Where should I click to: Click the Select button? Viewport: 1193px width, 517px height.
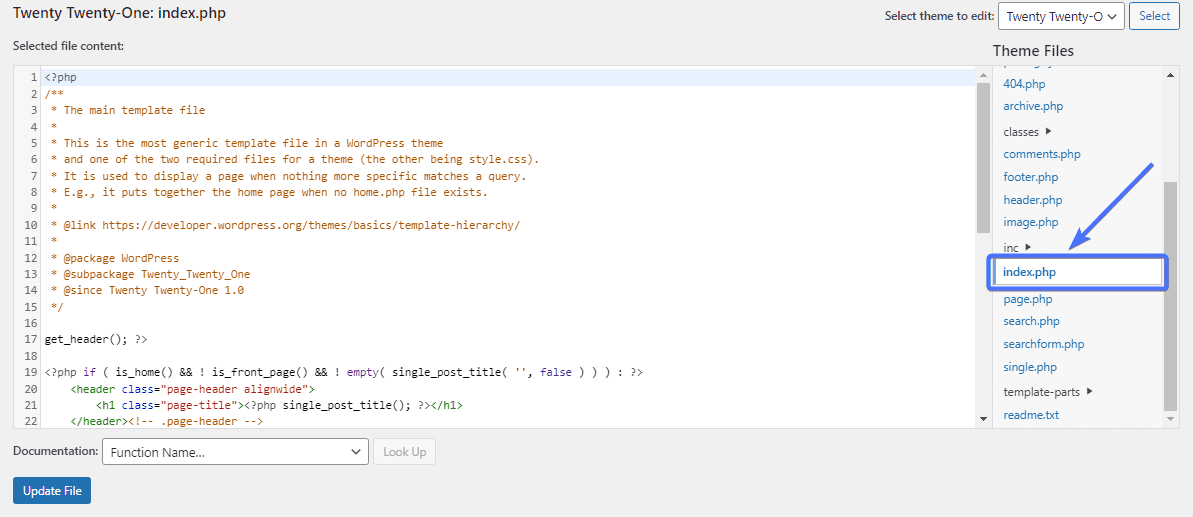coord(1154,16)
